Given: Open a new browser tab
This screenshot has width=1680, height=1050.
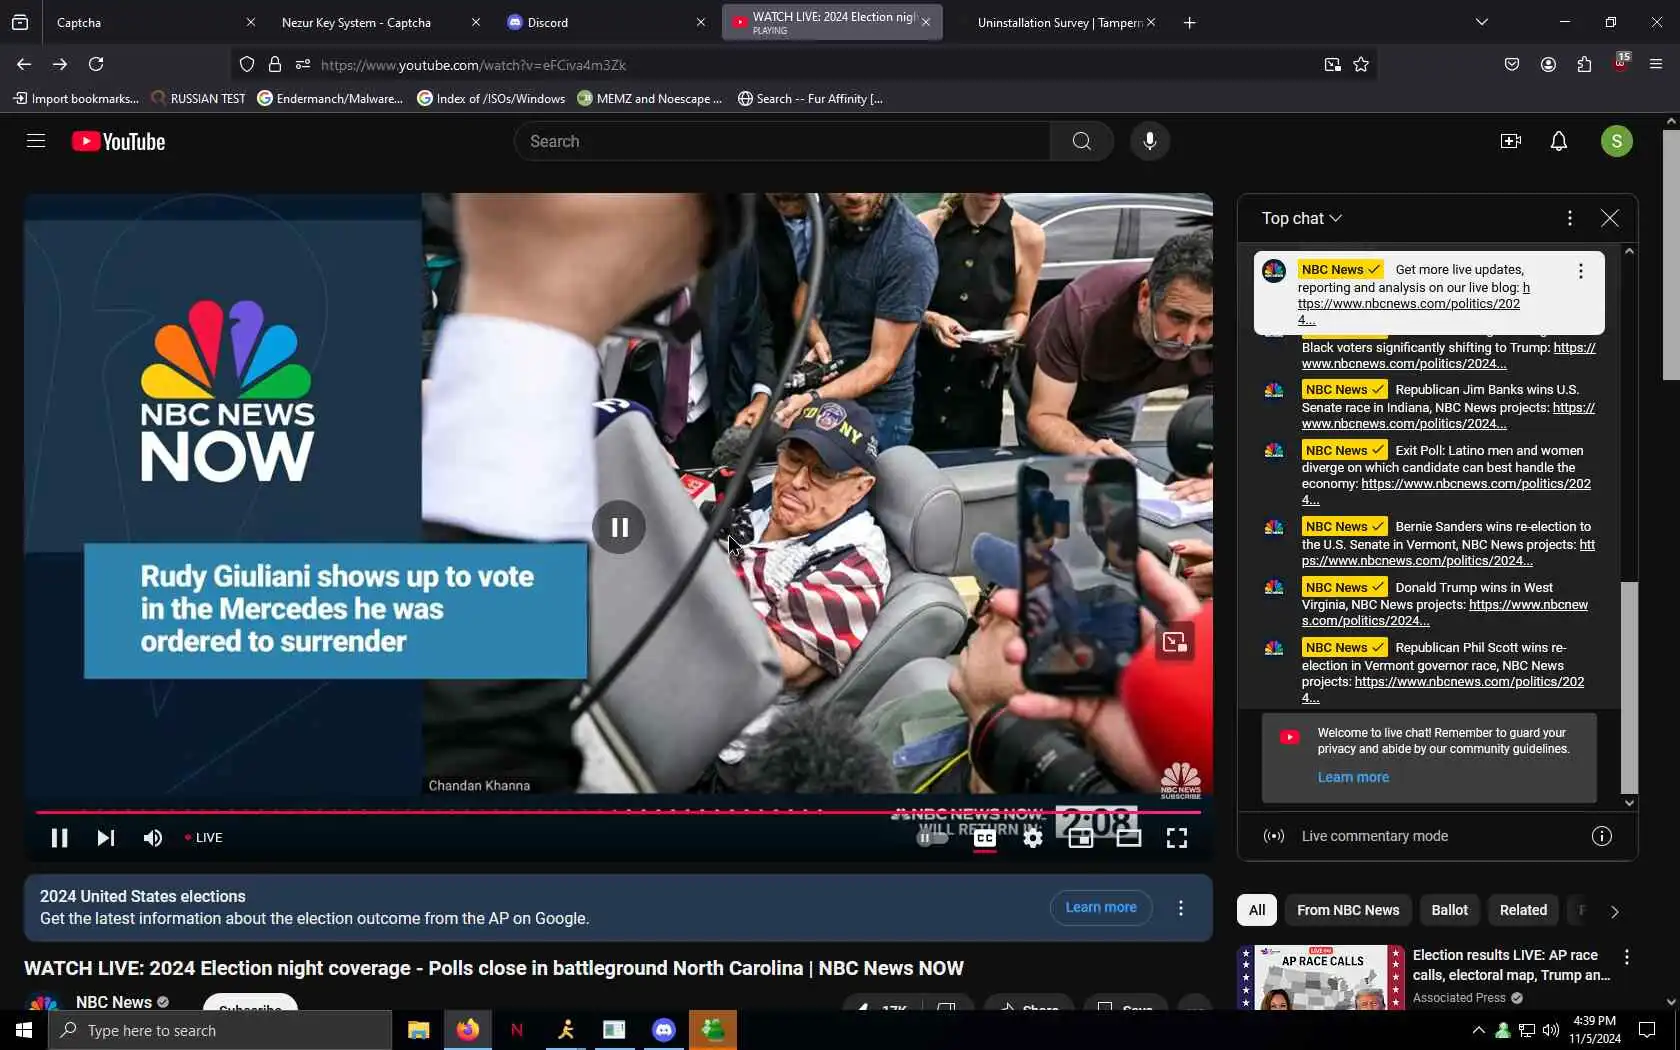Looking at the screenshot, I should coord(1189,22).
